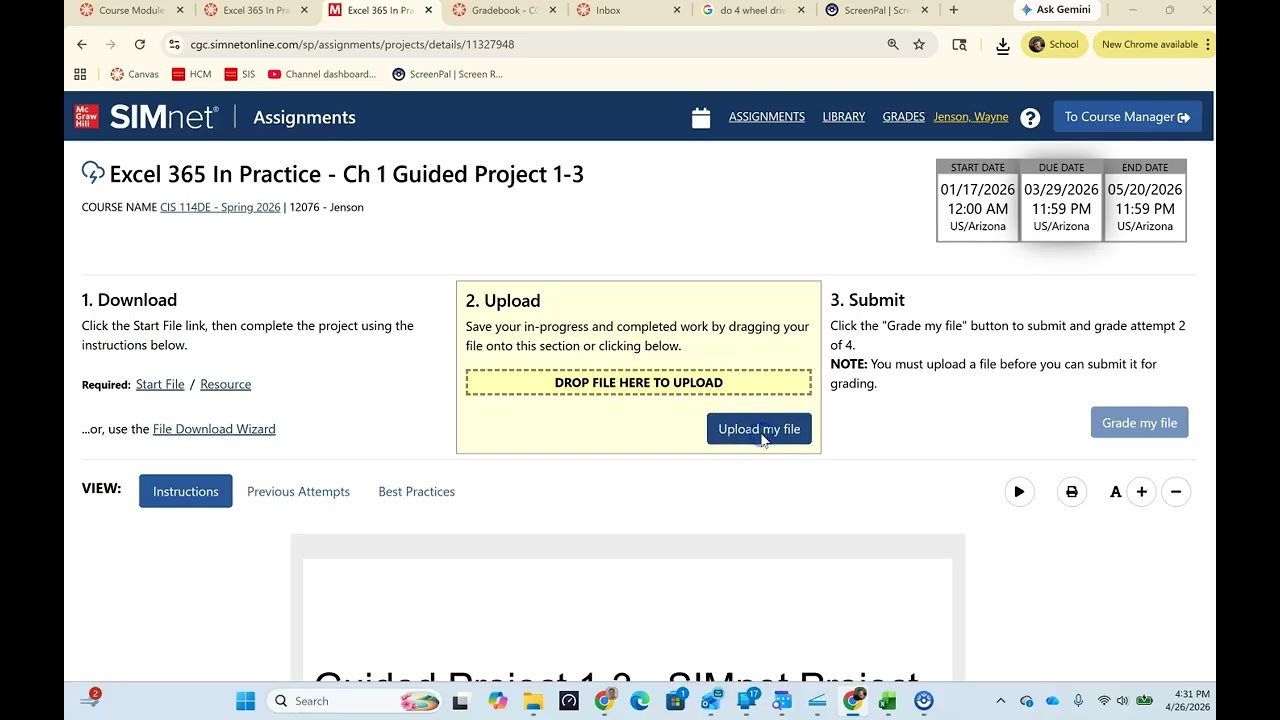Image resolution: width=1280 pixels, height=720 pixels.
Task: Open the HCM bookmark
Action: point(192,74)
